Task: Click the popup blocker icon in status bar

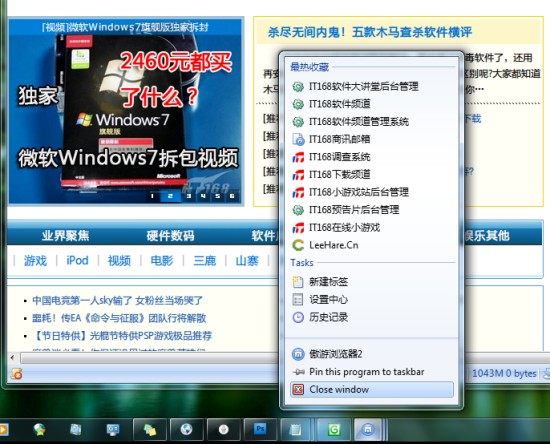Action: pos(16,374)
